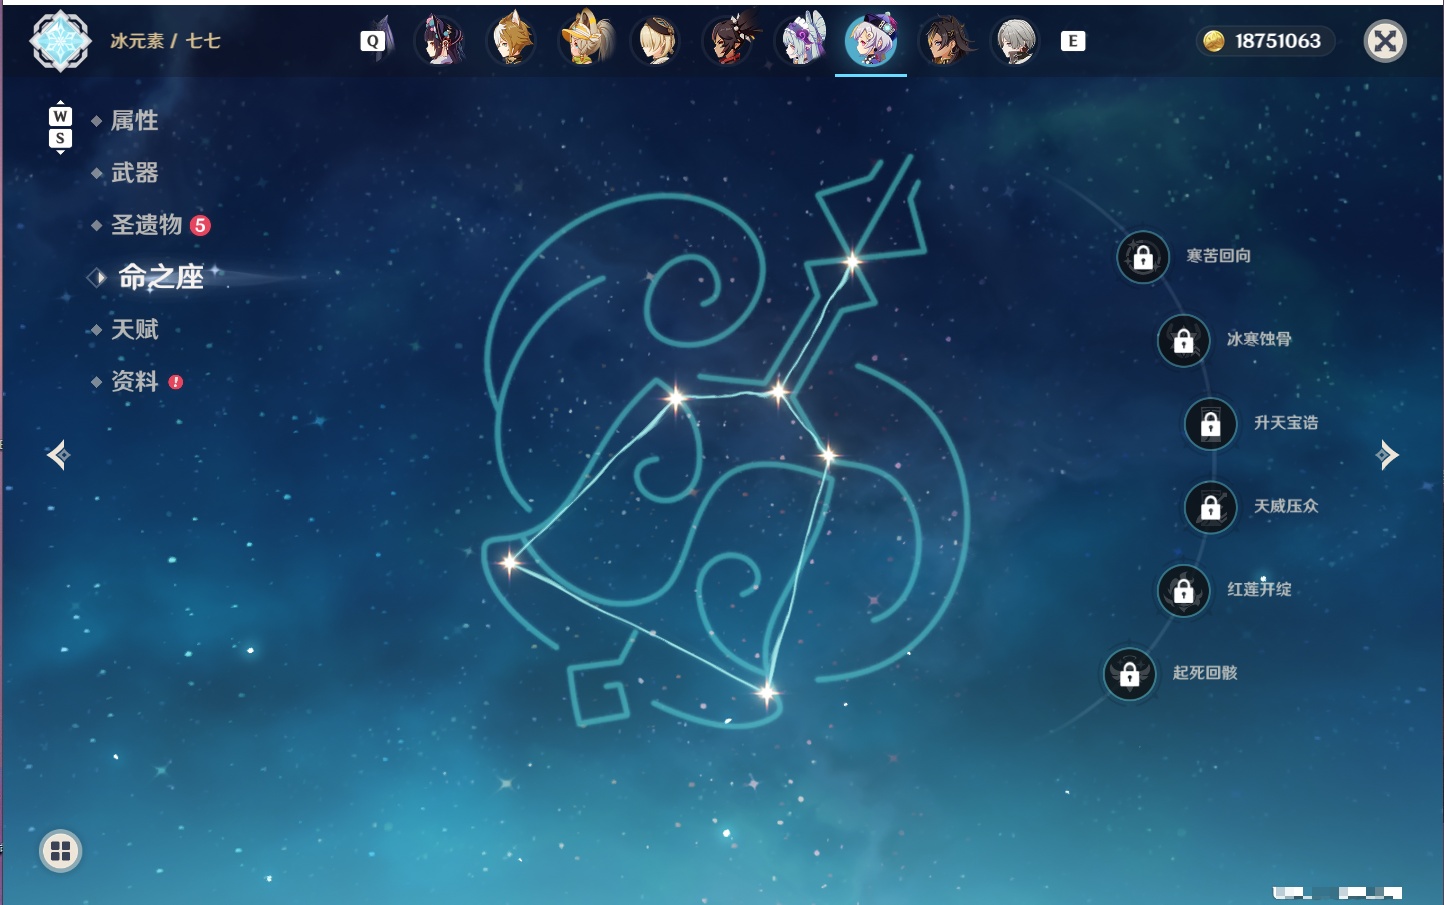Go to next character with right arrow
Screen dimensions: 1444x905
1387,455
